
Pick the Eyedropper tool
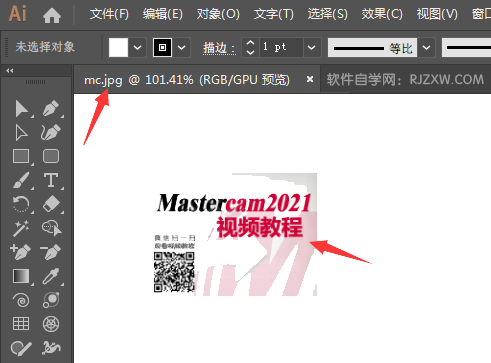coord(51,276)
